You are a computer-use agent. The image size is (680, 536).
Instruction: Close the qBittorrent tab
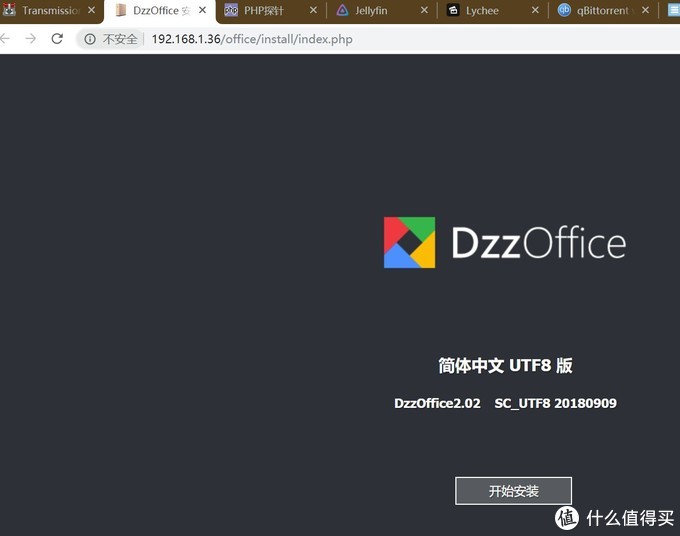click(x=646, y=10)
